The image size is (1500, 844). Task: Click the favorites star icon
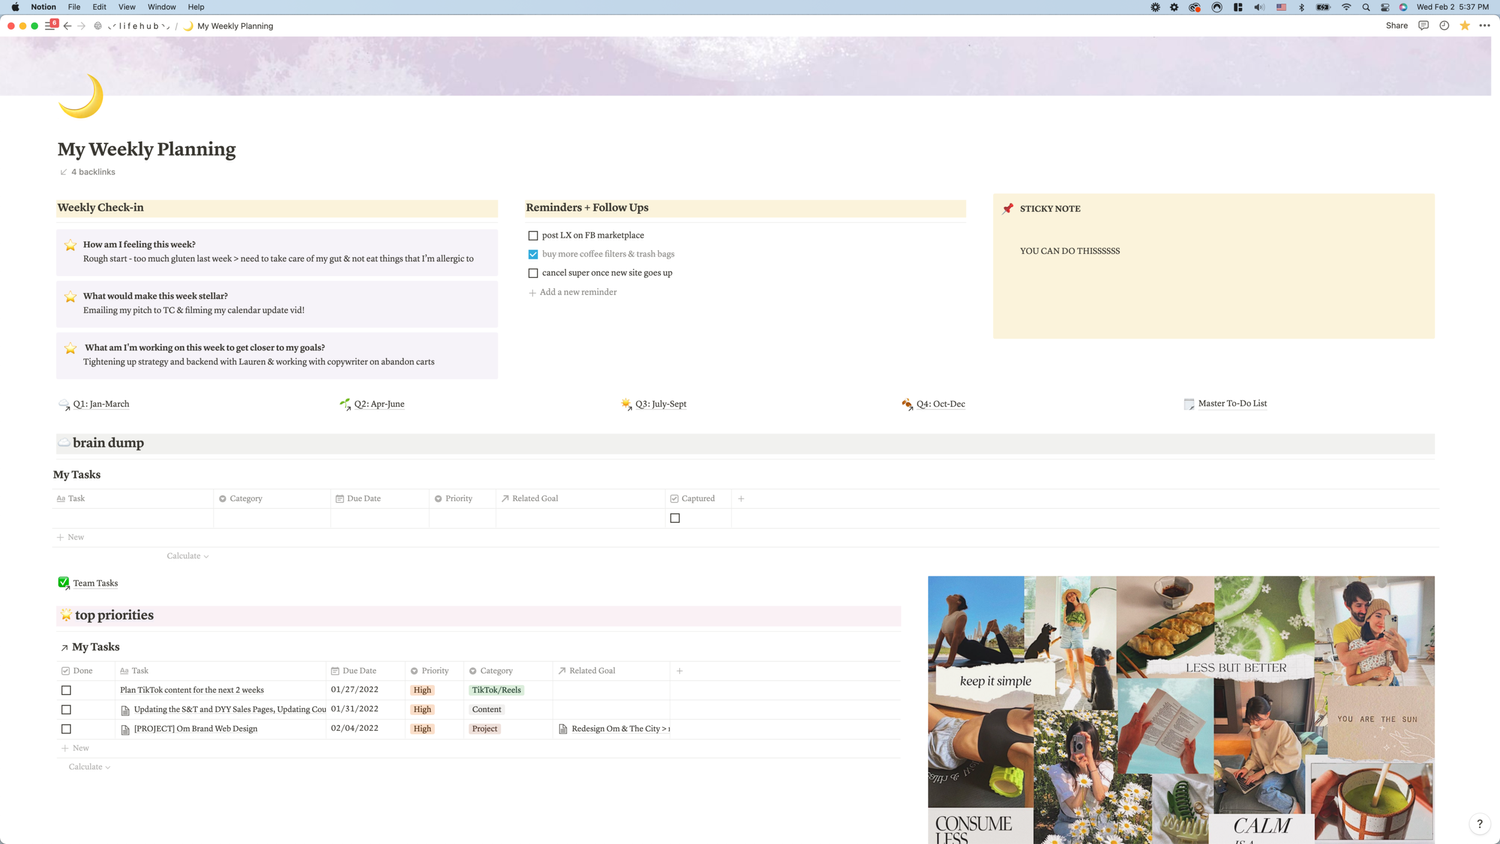click(1464, 25)
